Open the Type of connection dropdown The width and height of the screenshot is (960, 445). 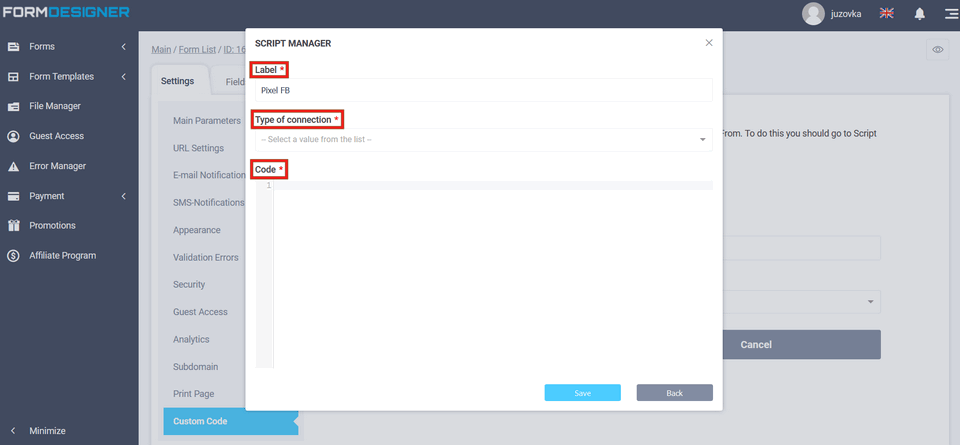(484, 140)
